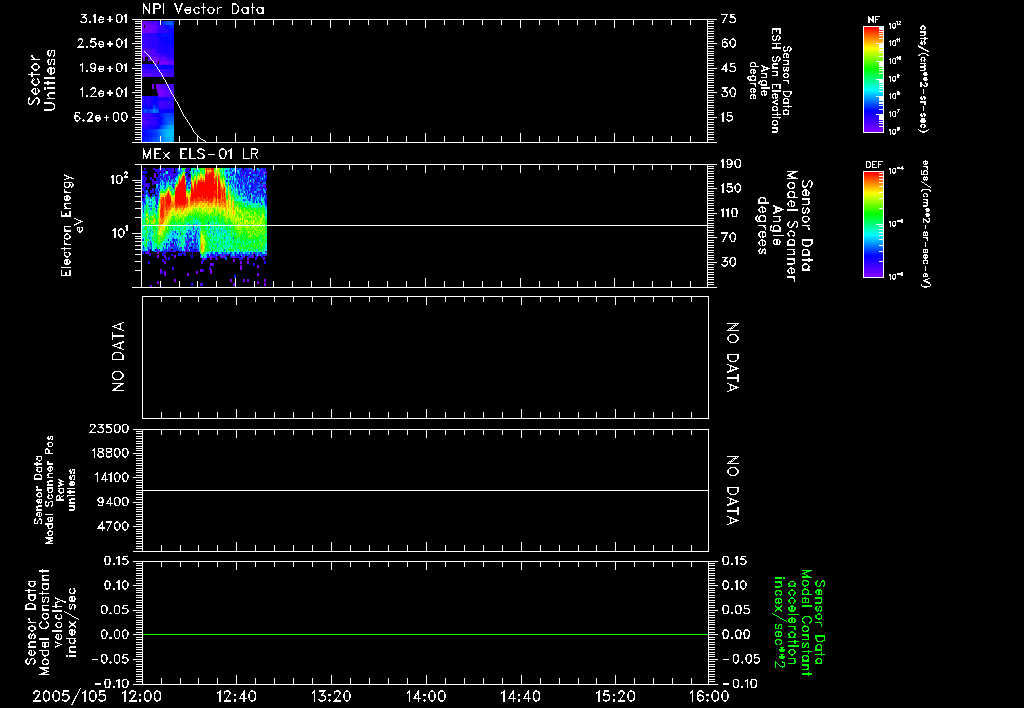
Task: Click the 14:00 time axis label
Action: (x=425, y=696)
